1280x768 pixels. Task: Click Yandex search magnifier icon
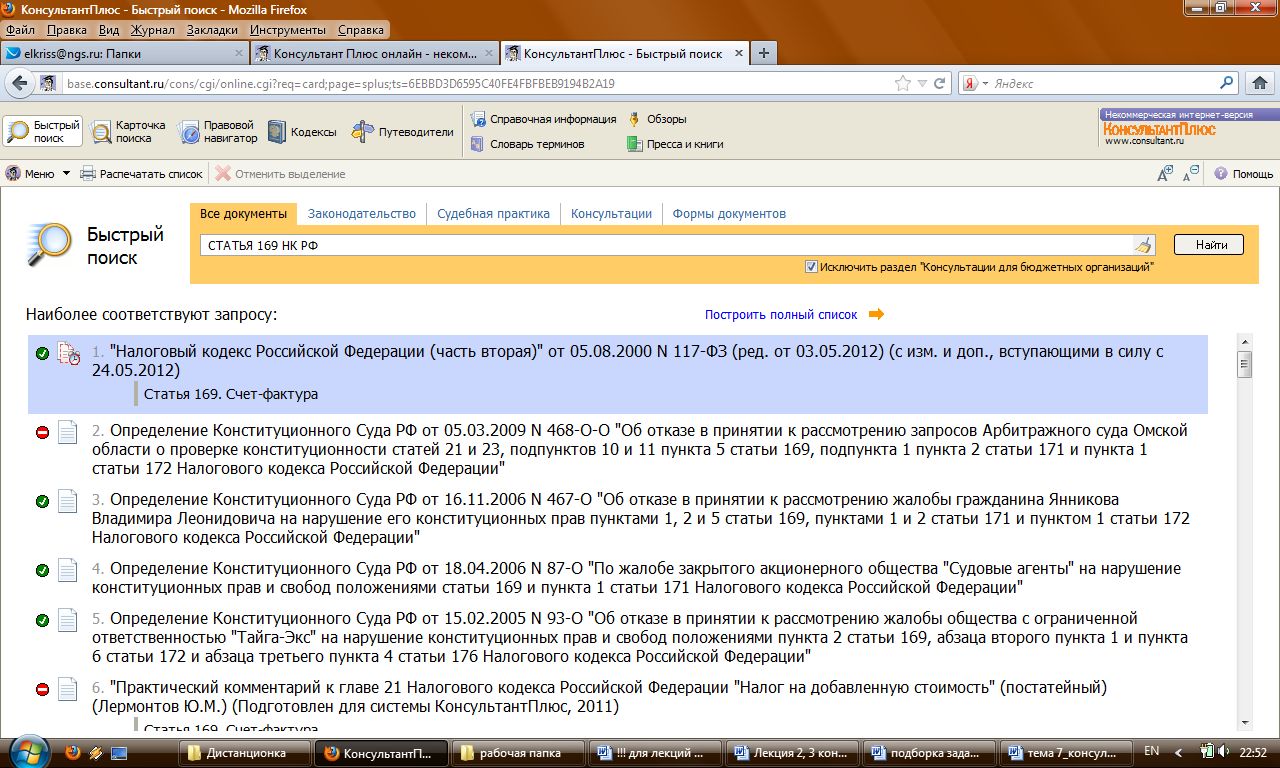(x=1227, y=84)
